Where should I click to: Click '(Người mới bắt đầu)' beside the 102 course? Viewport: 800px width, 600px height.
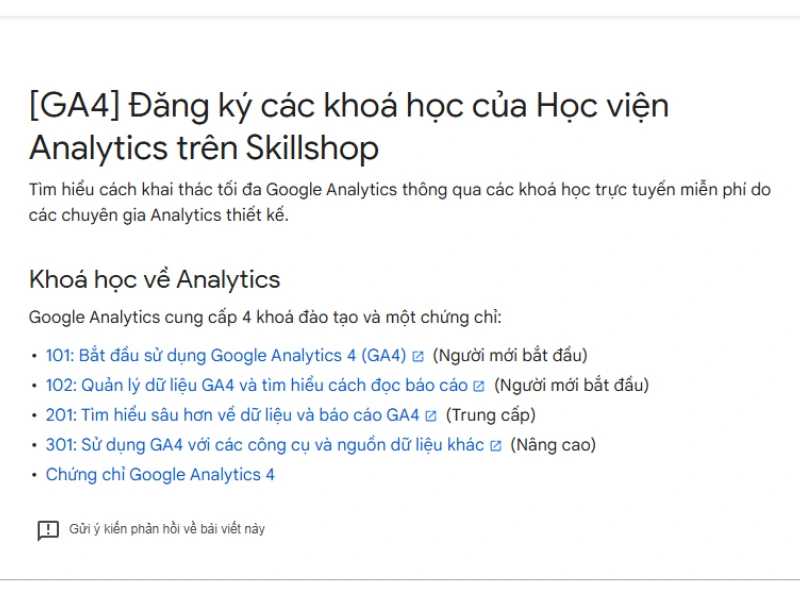[x=571, y=385]
